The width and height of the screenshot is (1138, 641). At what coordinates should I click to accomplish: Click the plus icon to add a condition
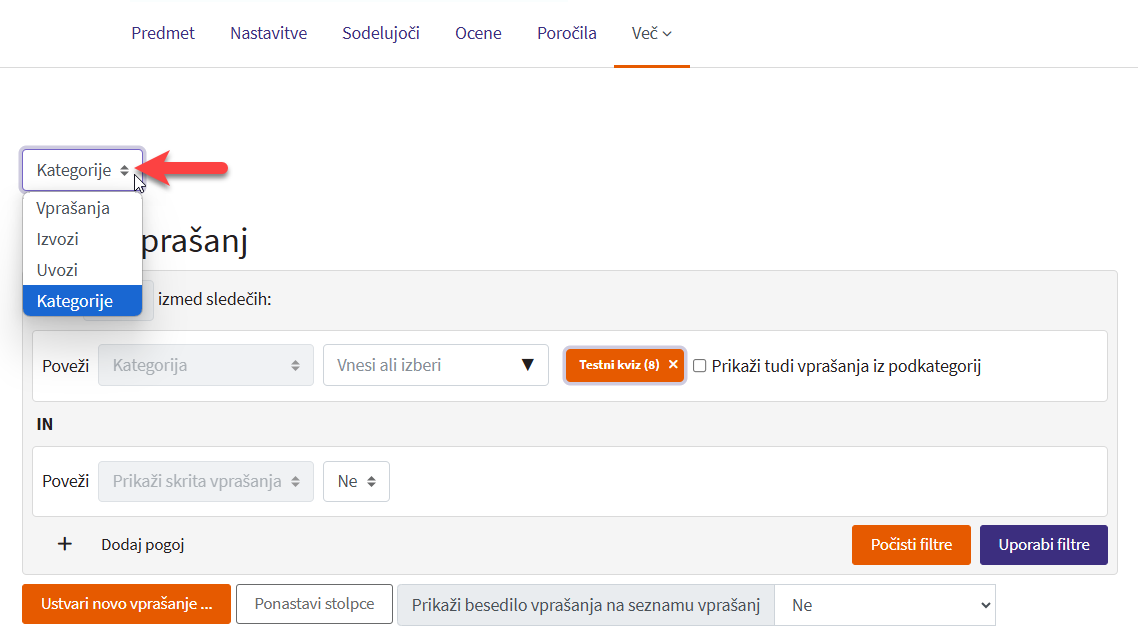[65, 544]
